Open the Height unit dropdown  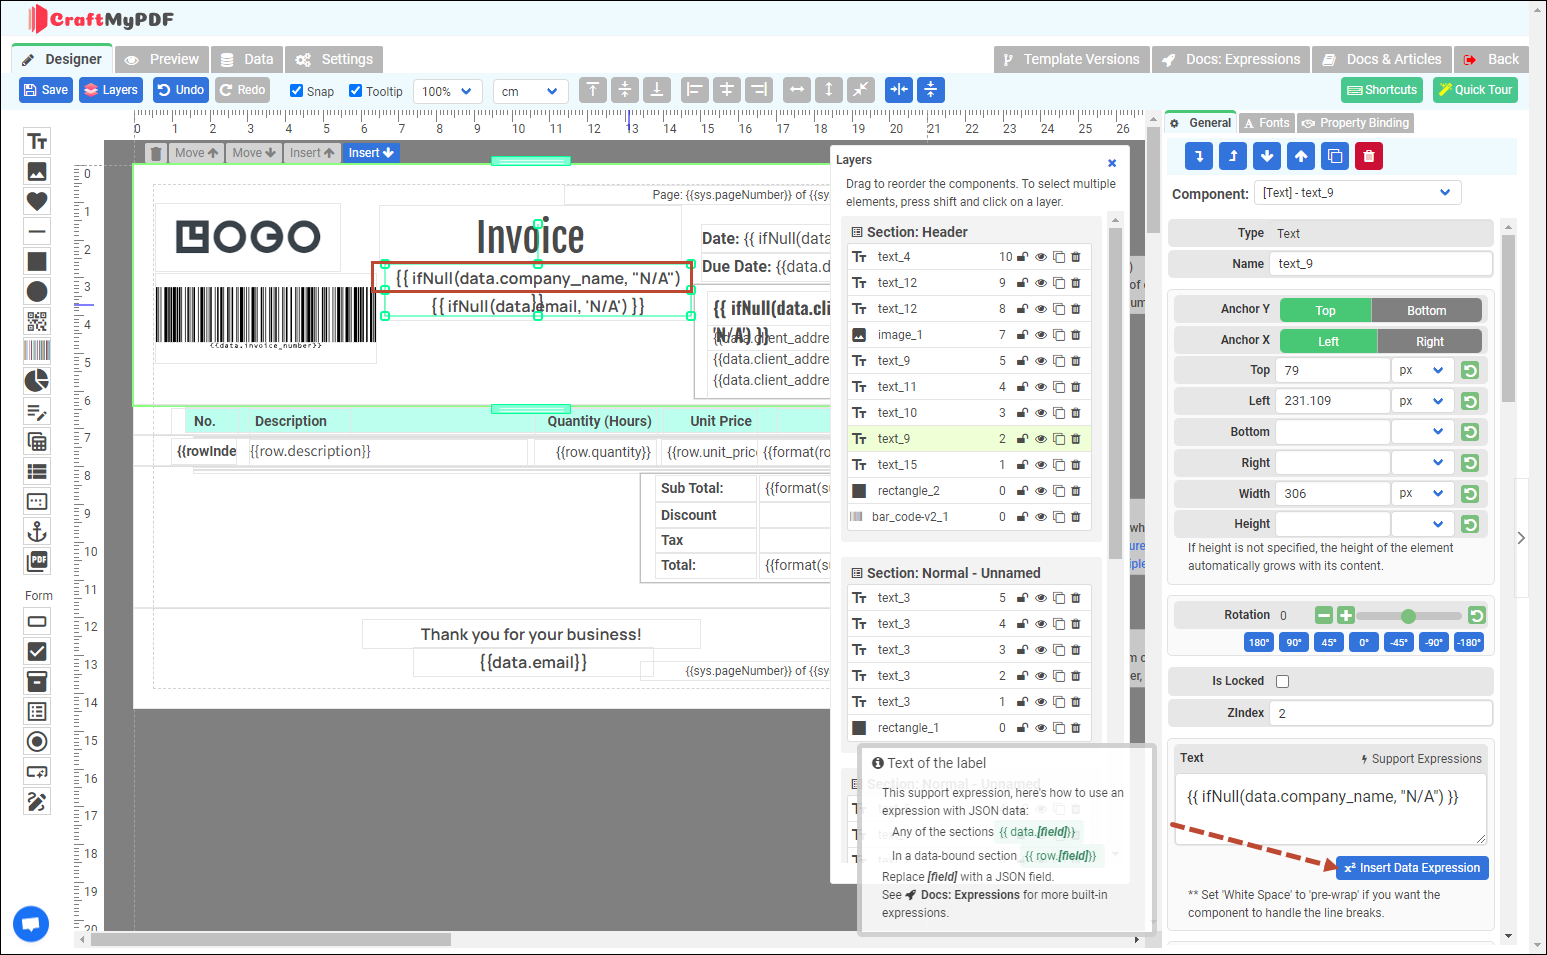click(1421, 524)
